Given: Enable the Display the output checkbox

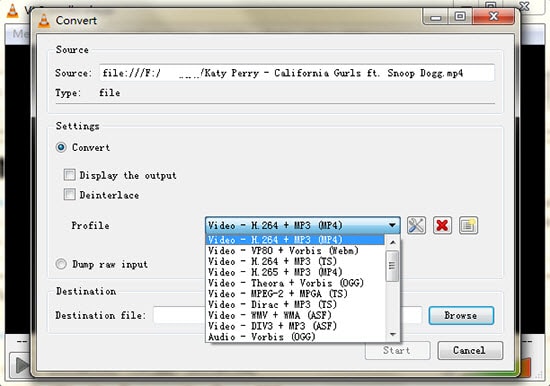Looking at the screenshot, I should click(x=69, y=174).
